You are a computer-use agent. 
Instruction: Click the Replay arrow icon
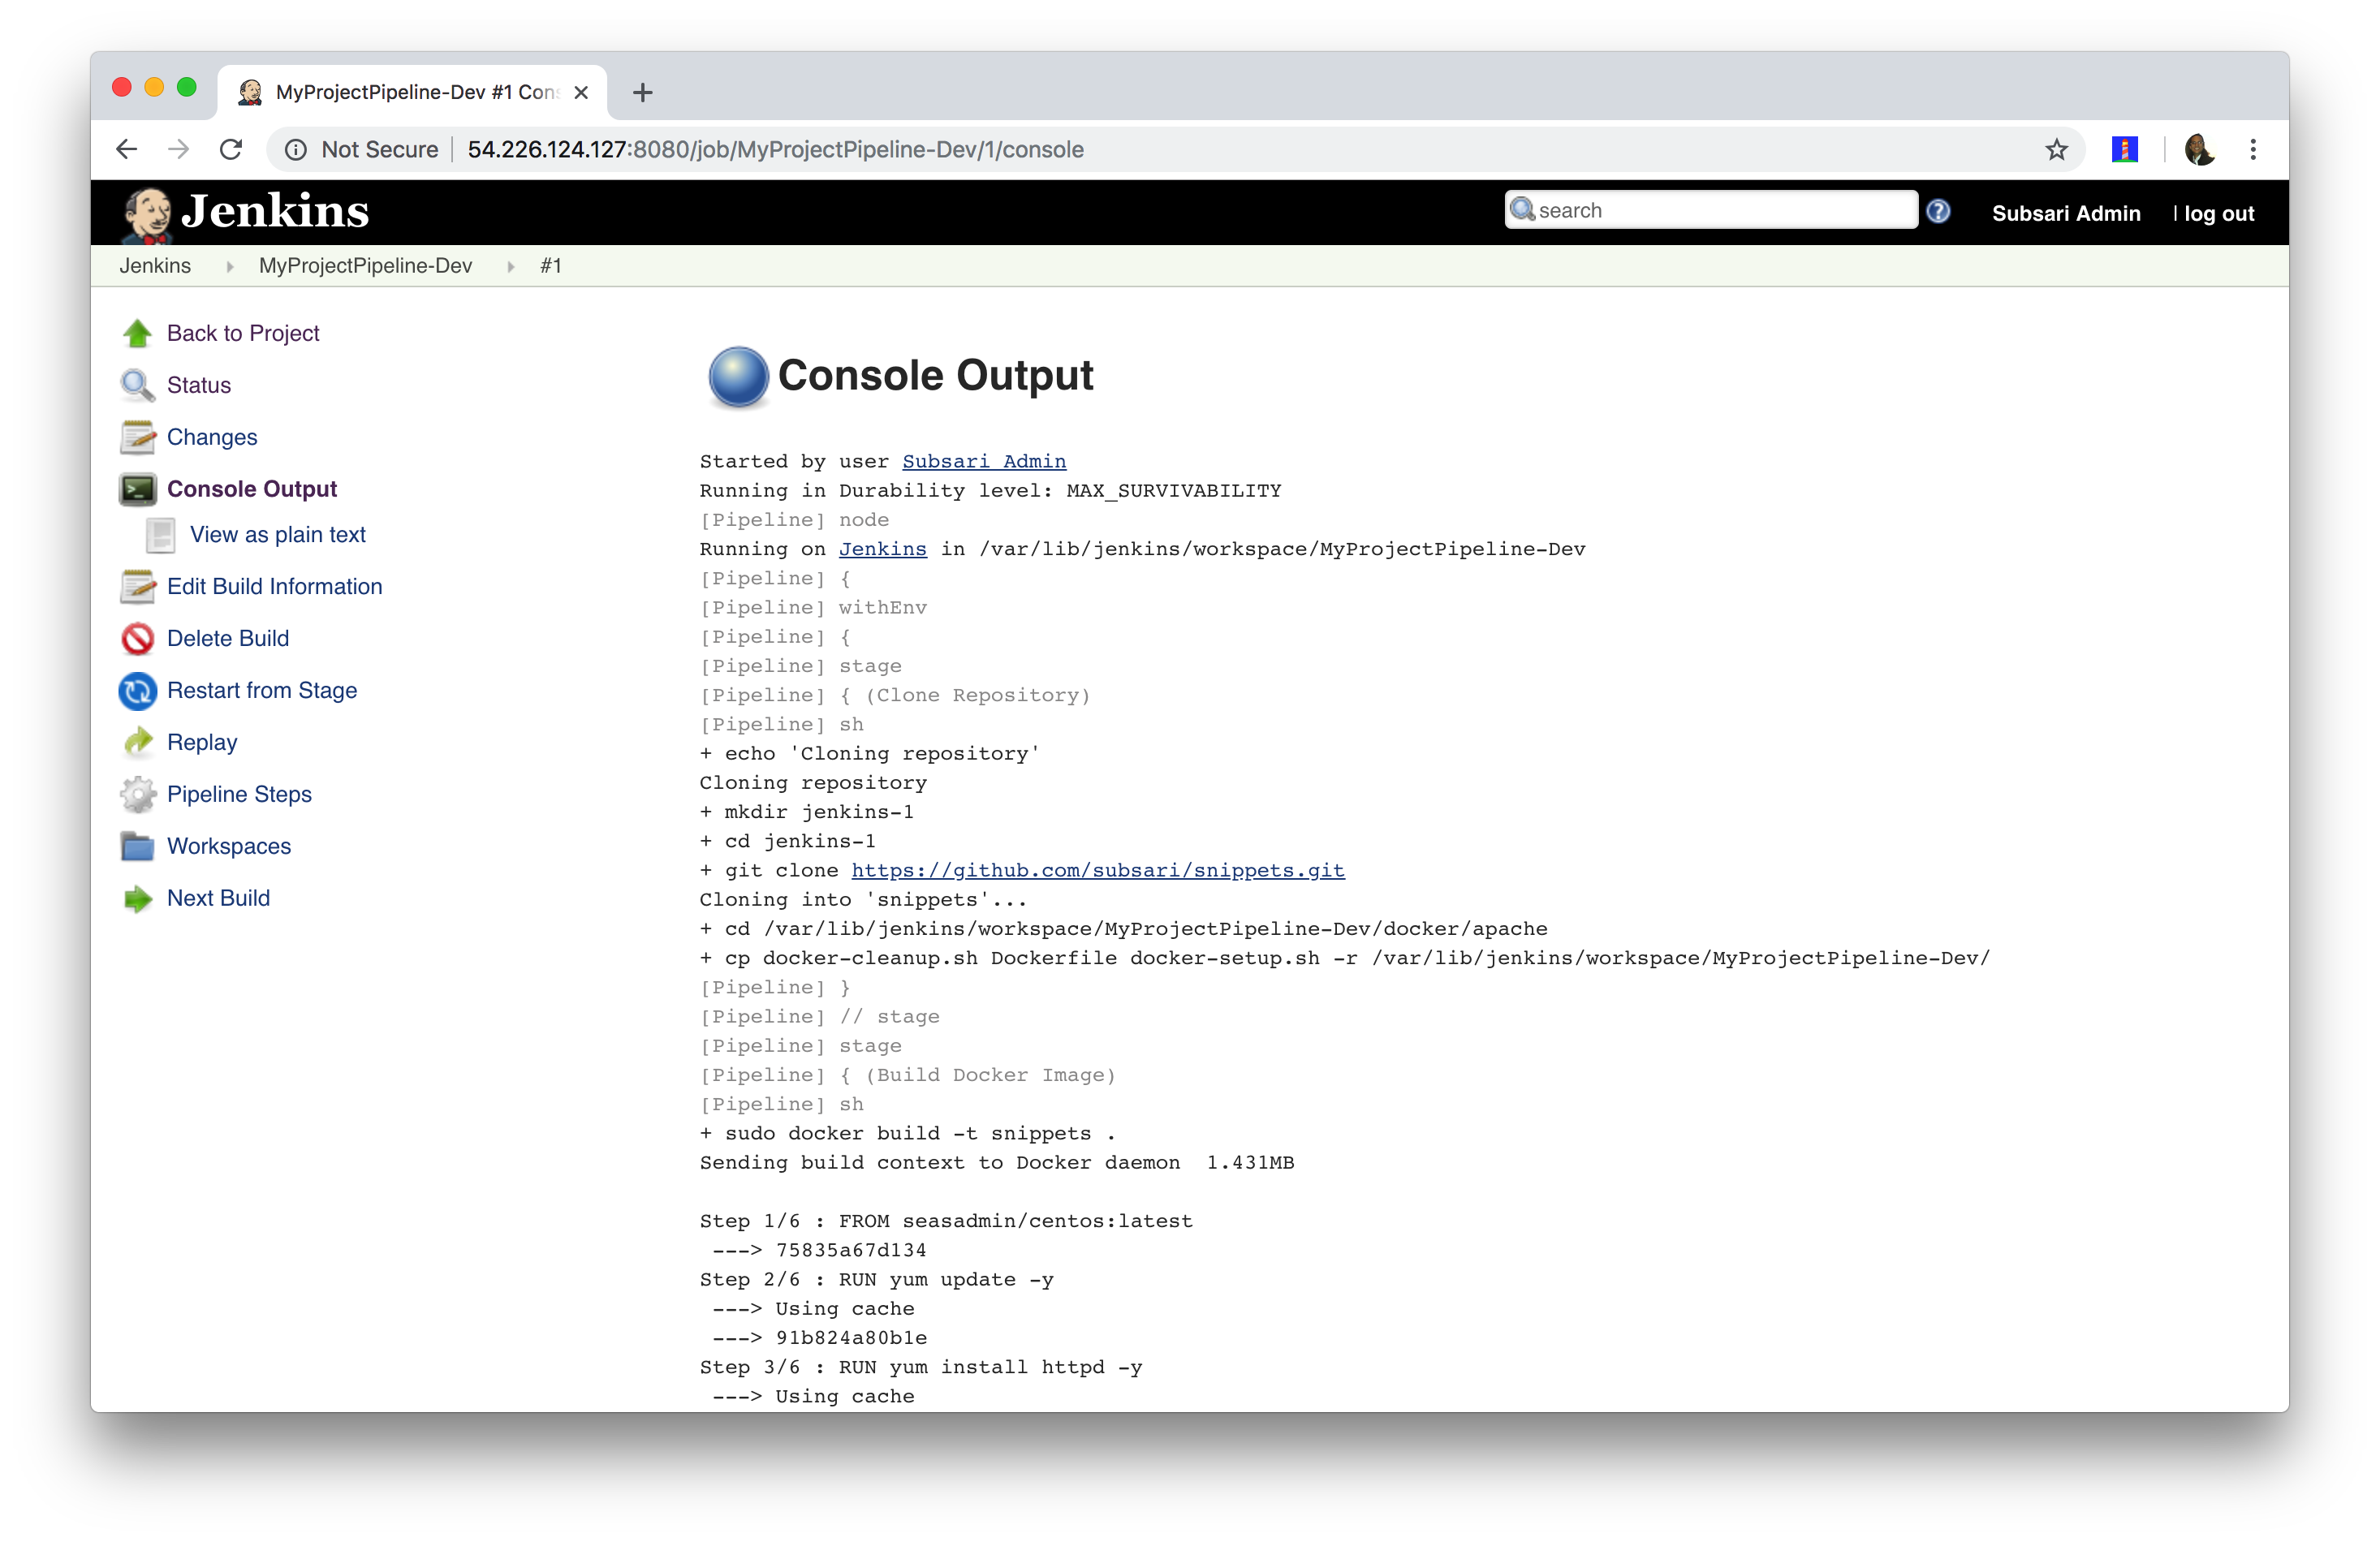(x=137, y=742)
